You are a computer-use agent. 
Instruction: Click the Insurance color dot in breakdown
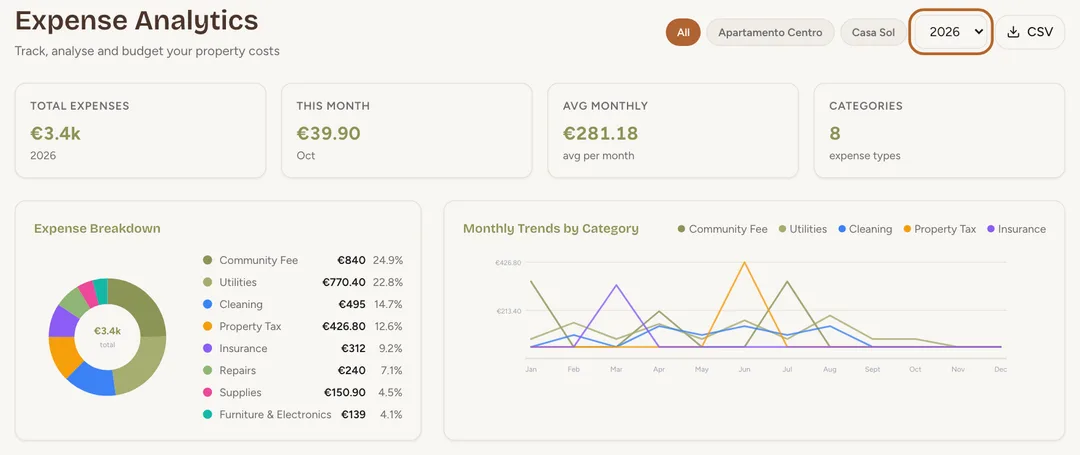207,348
